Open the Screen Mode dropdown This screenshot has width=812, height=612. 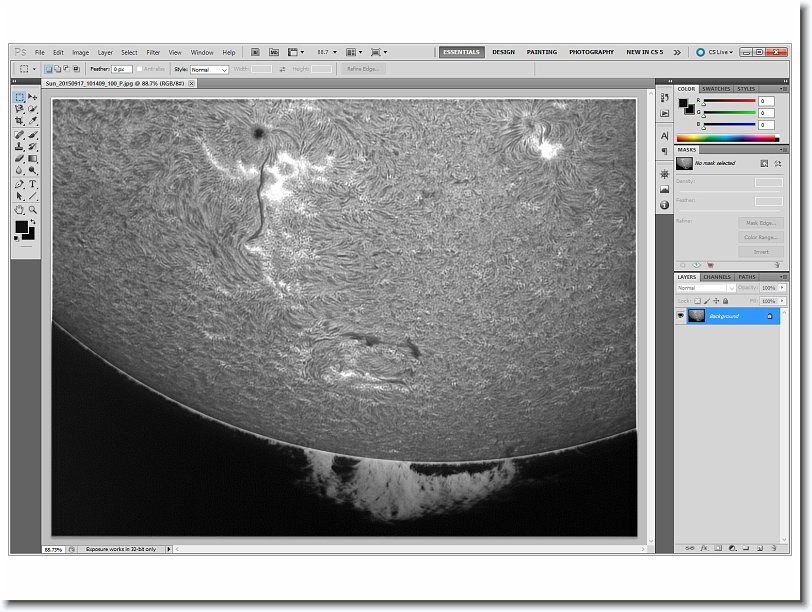[379, 52]
